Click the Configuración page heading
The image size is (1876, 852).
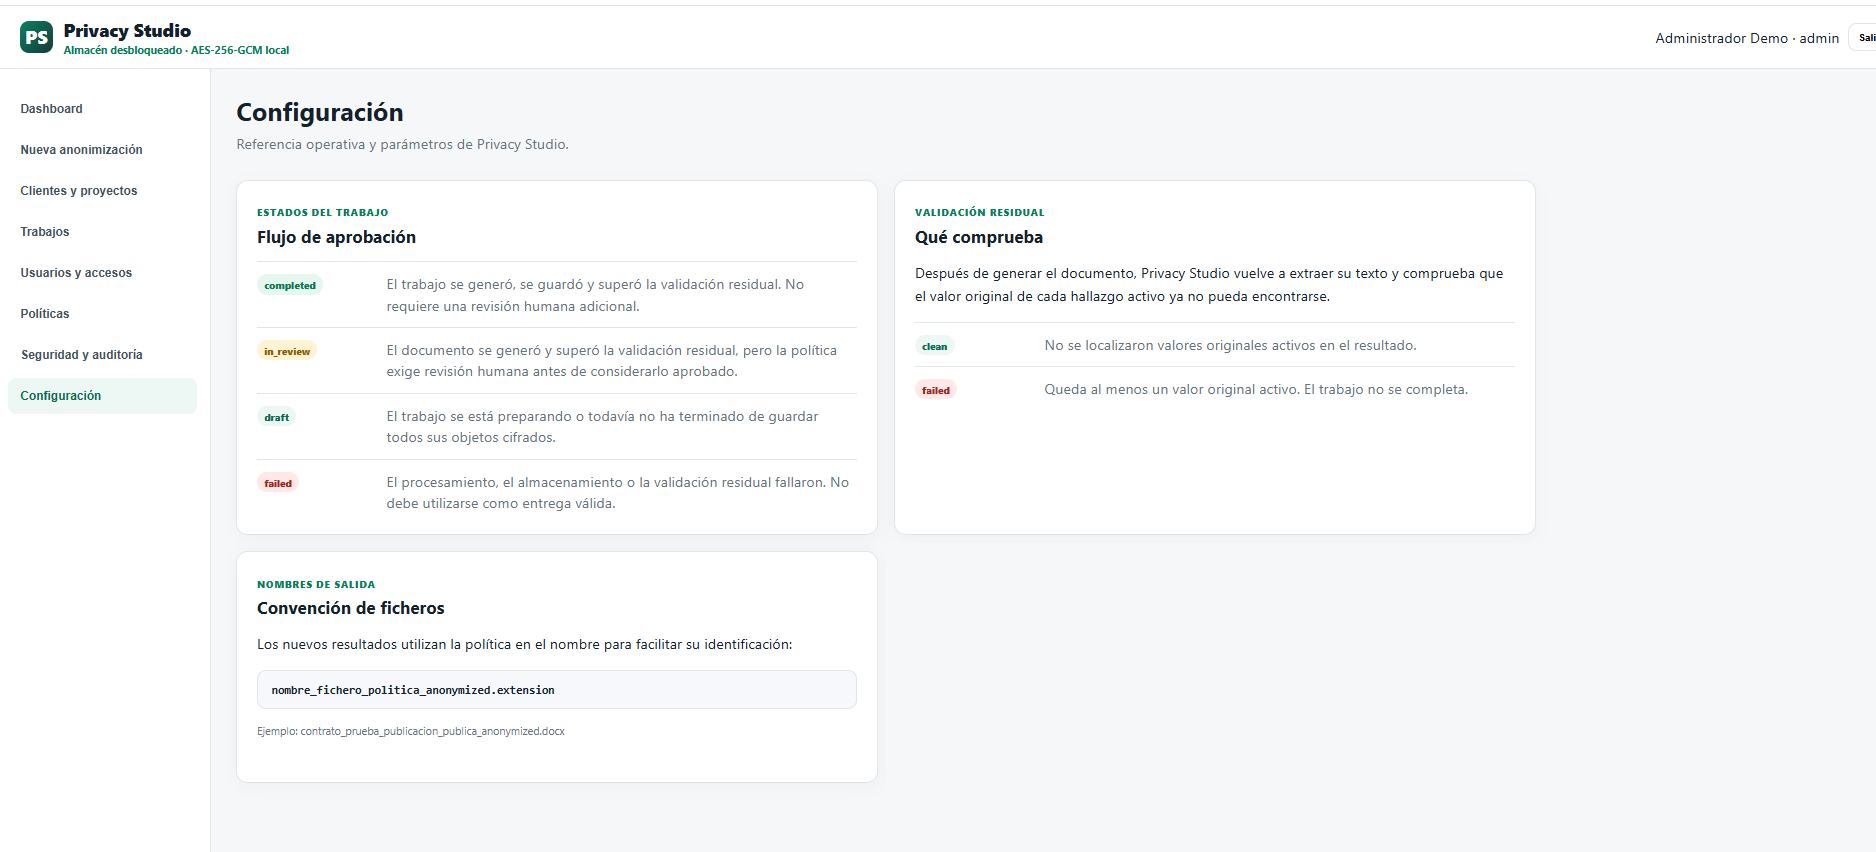[x=320, y=112]
